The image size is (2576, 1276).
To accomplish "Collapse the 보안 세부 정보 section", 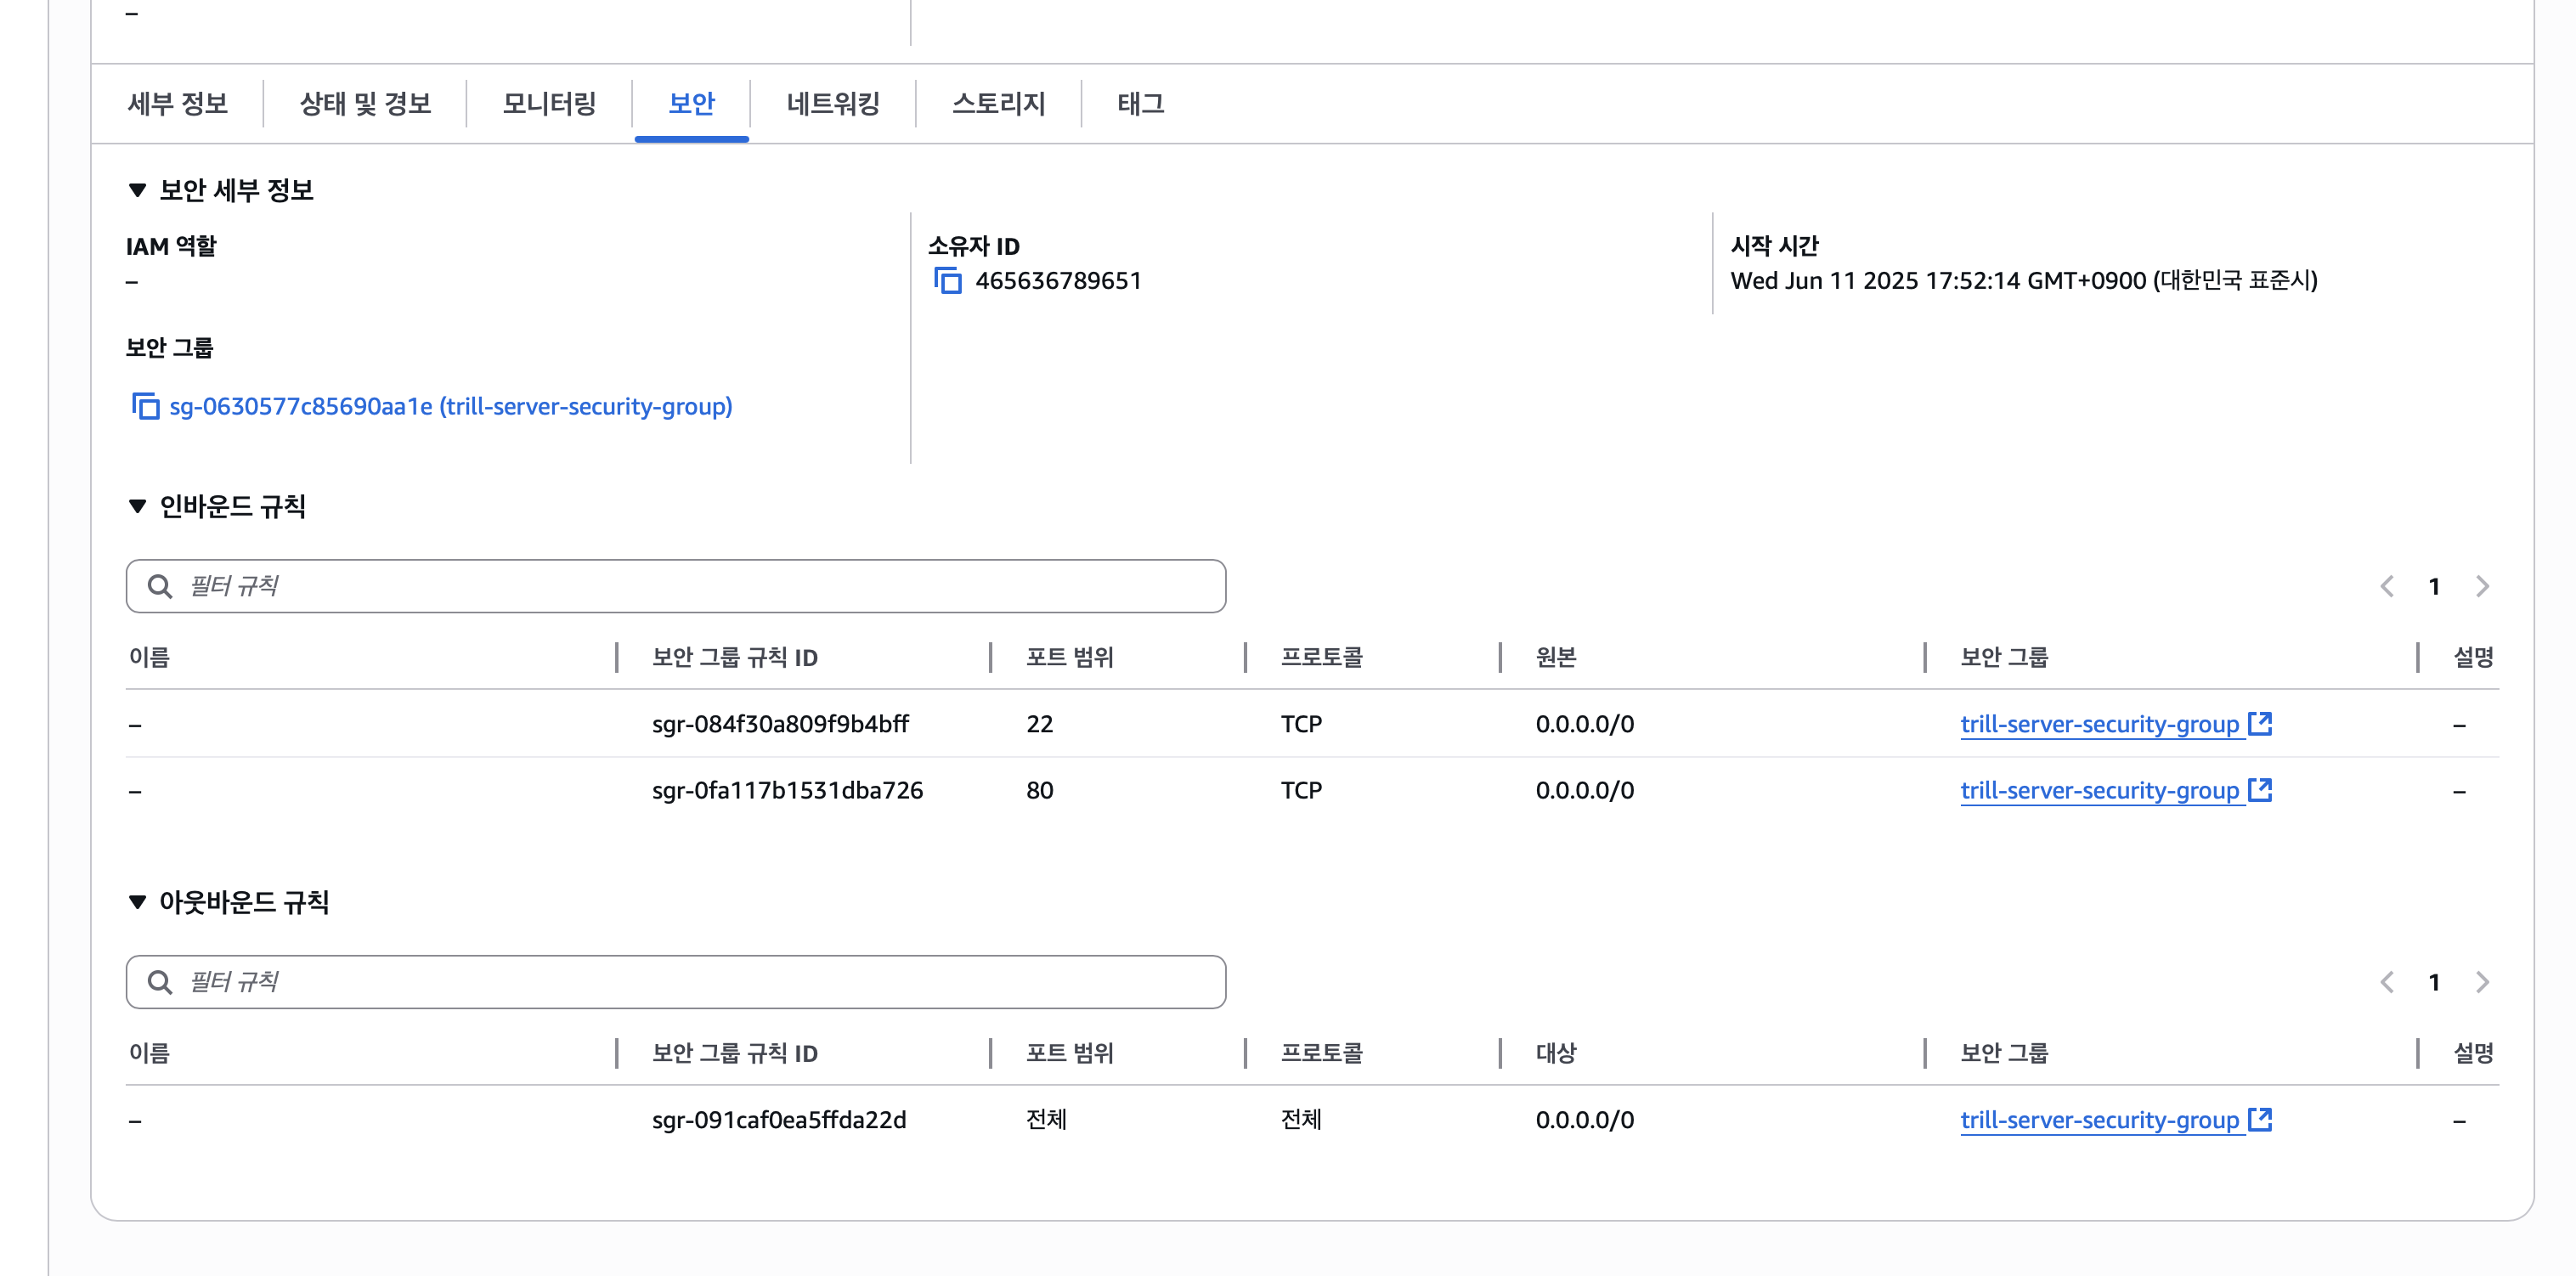I will (138, 190).
